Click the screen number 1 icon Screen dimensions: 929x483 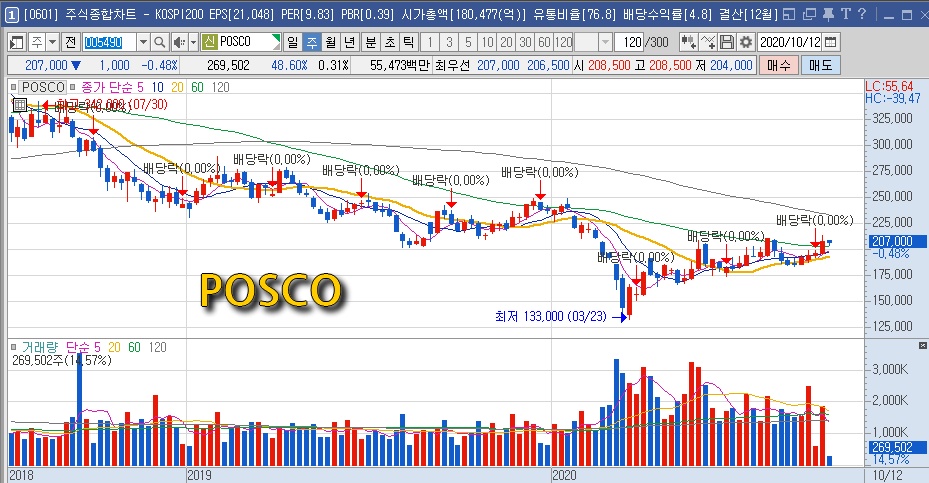pyautogui.click(x=11, y=14)
